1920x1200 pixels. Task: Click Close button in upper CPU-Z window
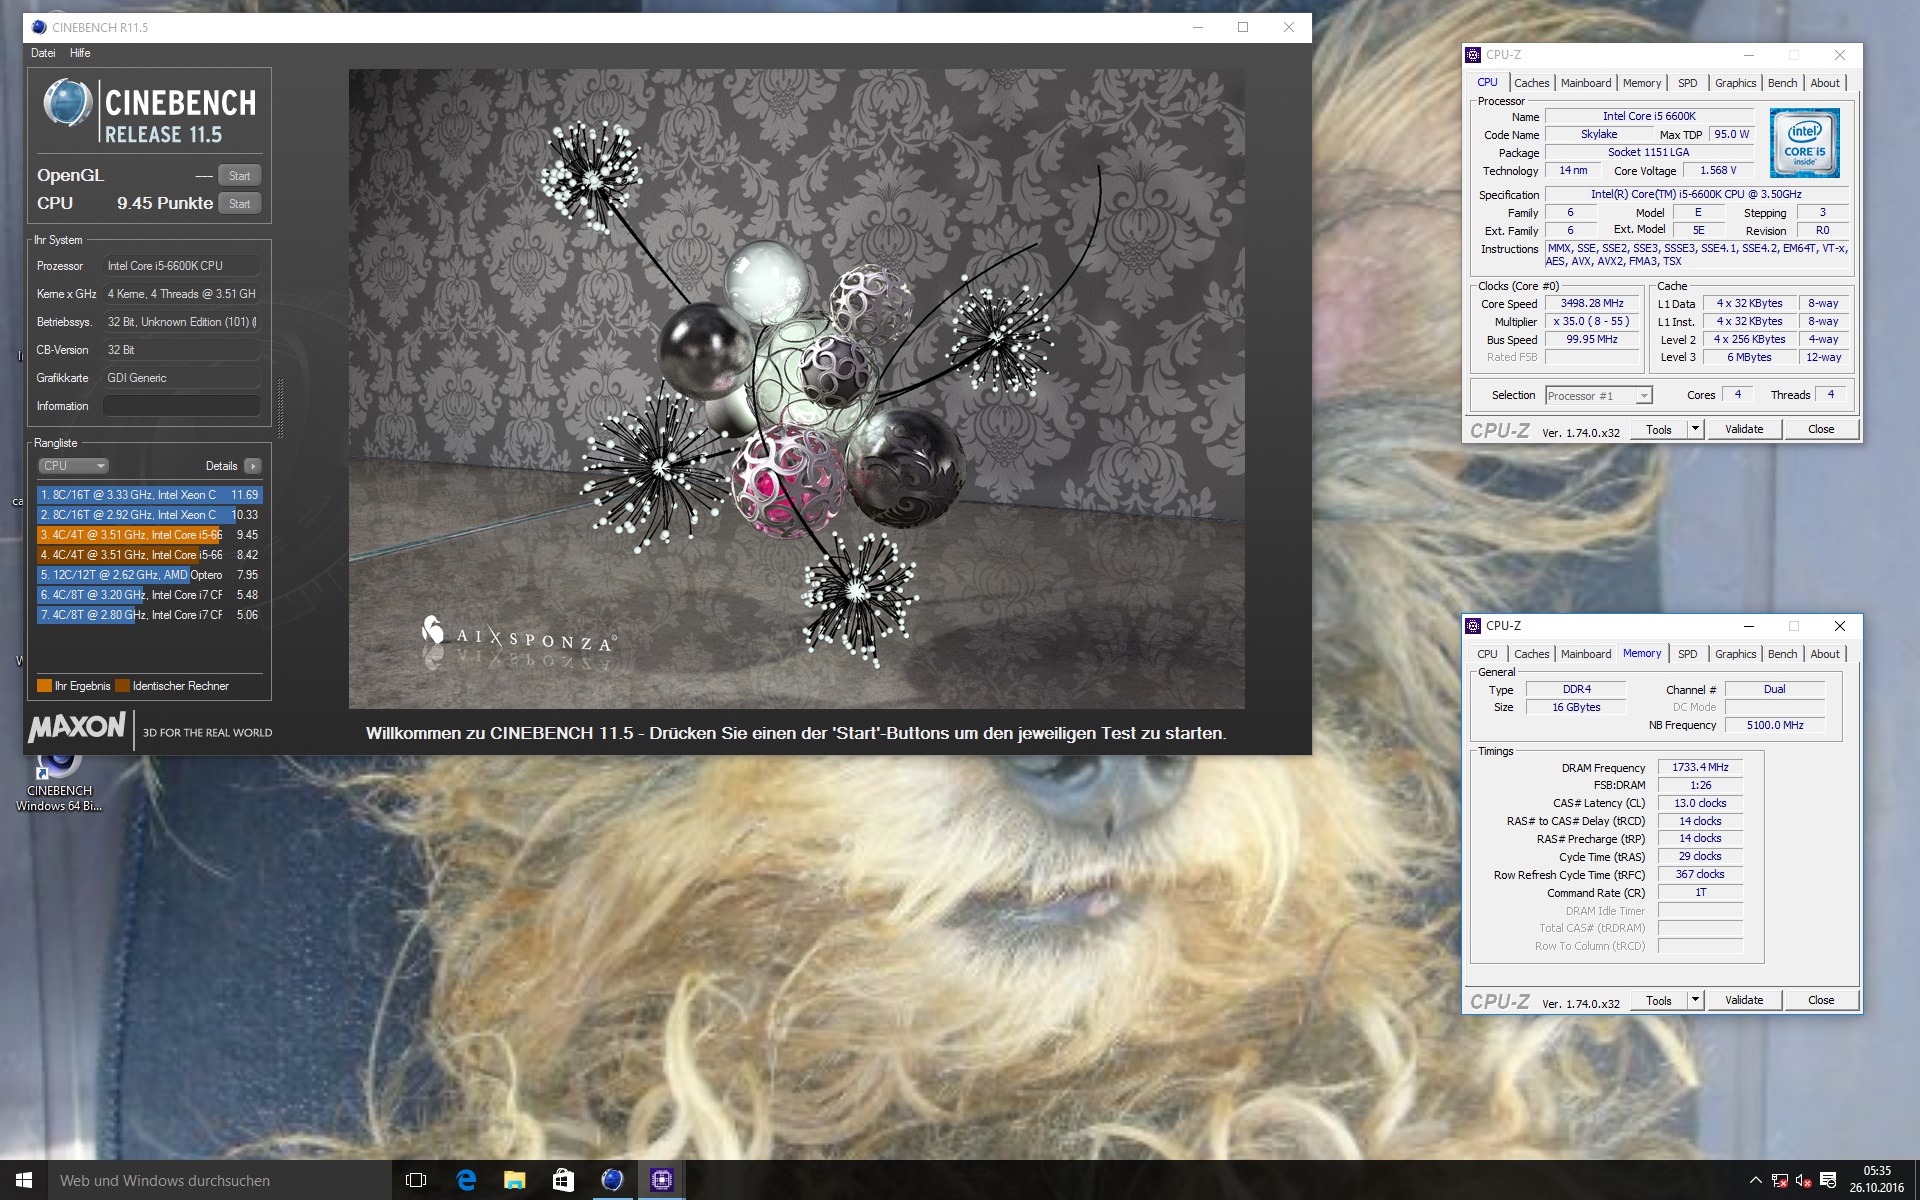pyautogui.click(x=1821, y=430)
